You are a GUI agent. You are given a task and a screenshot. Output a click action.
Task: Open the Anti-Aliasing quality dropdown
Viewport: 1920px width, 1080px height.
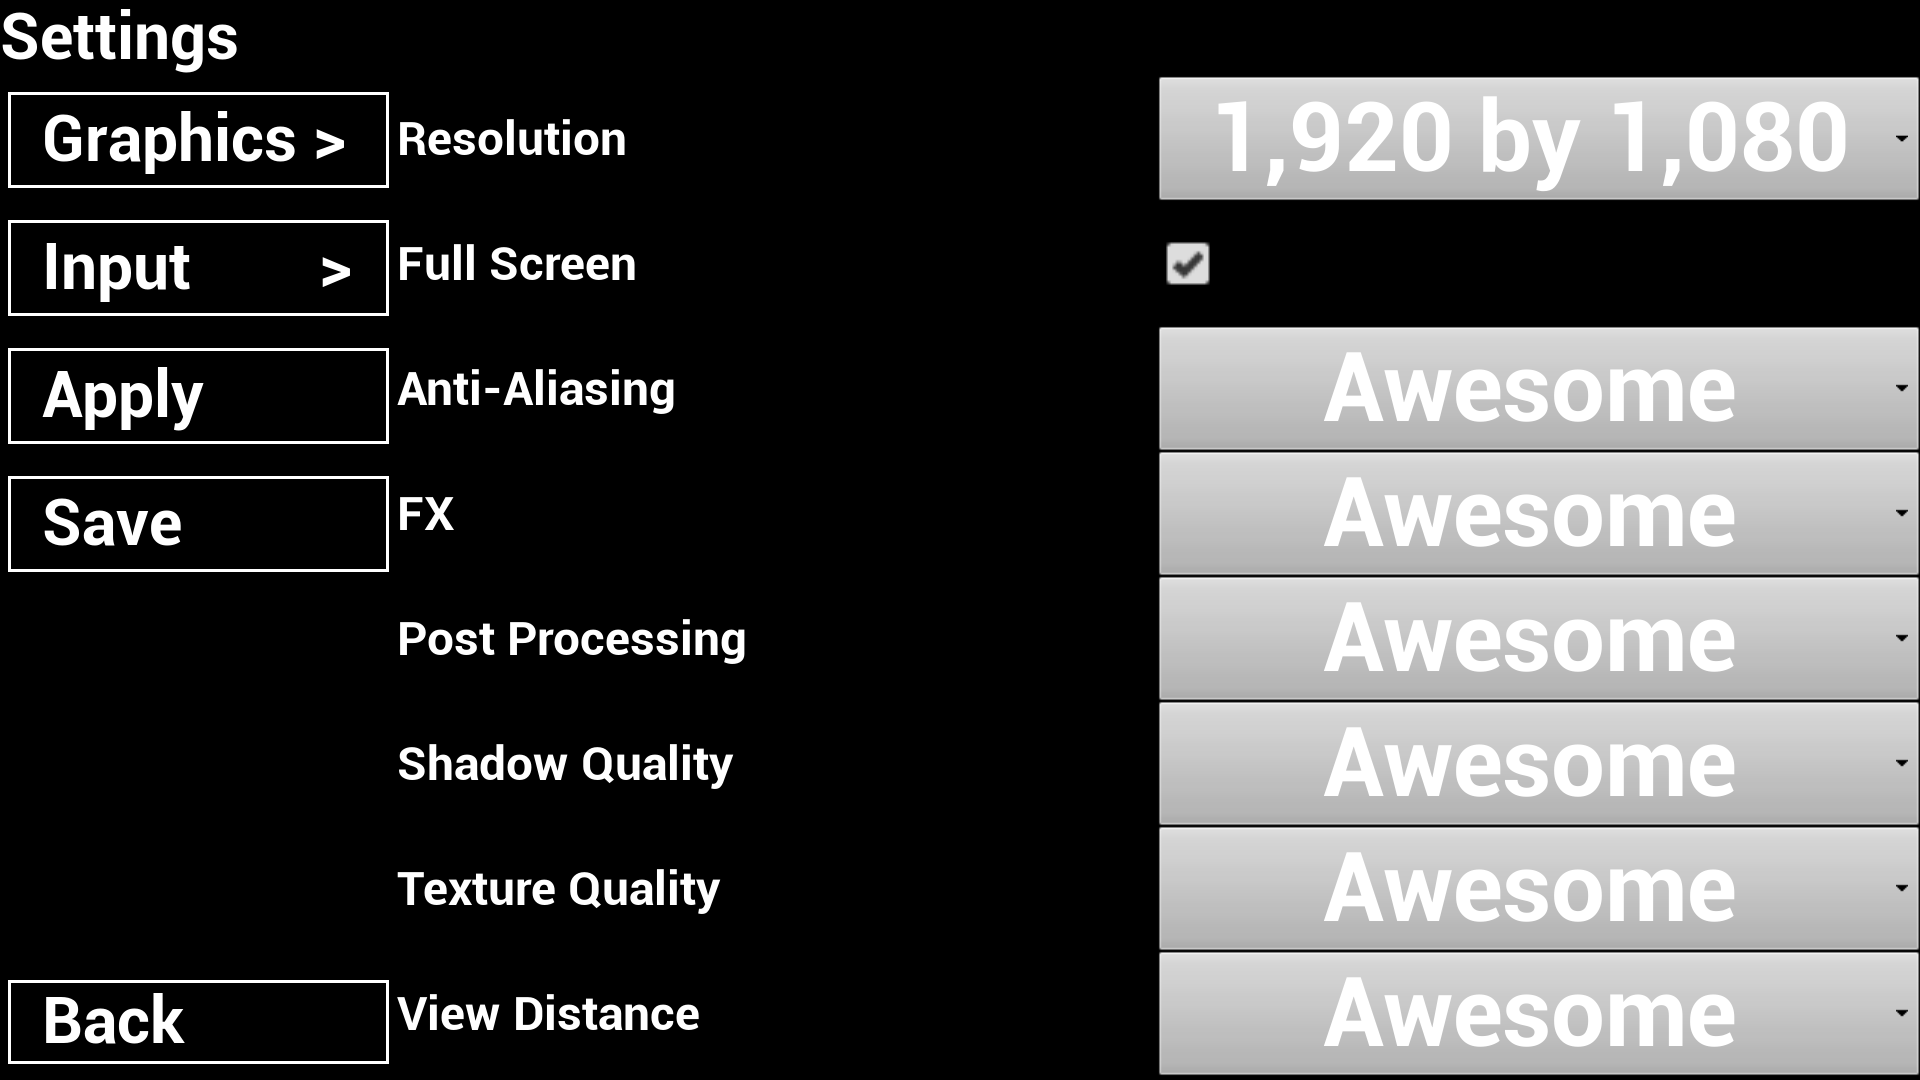pos(1538,389)
